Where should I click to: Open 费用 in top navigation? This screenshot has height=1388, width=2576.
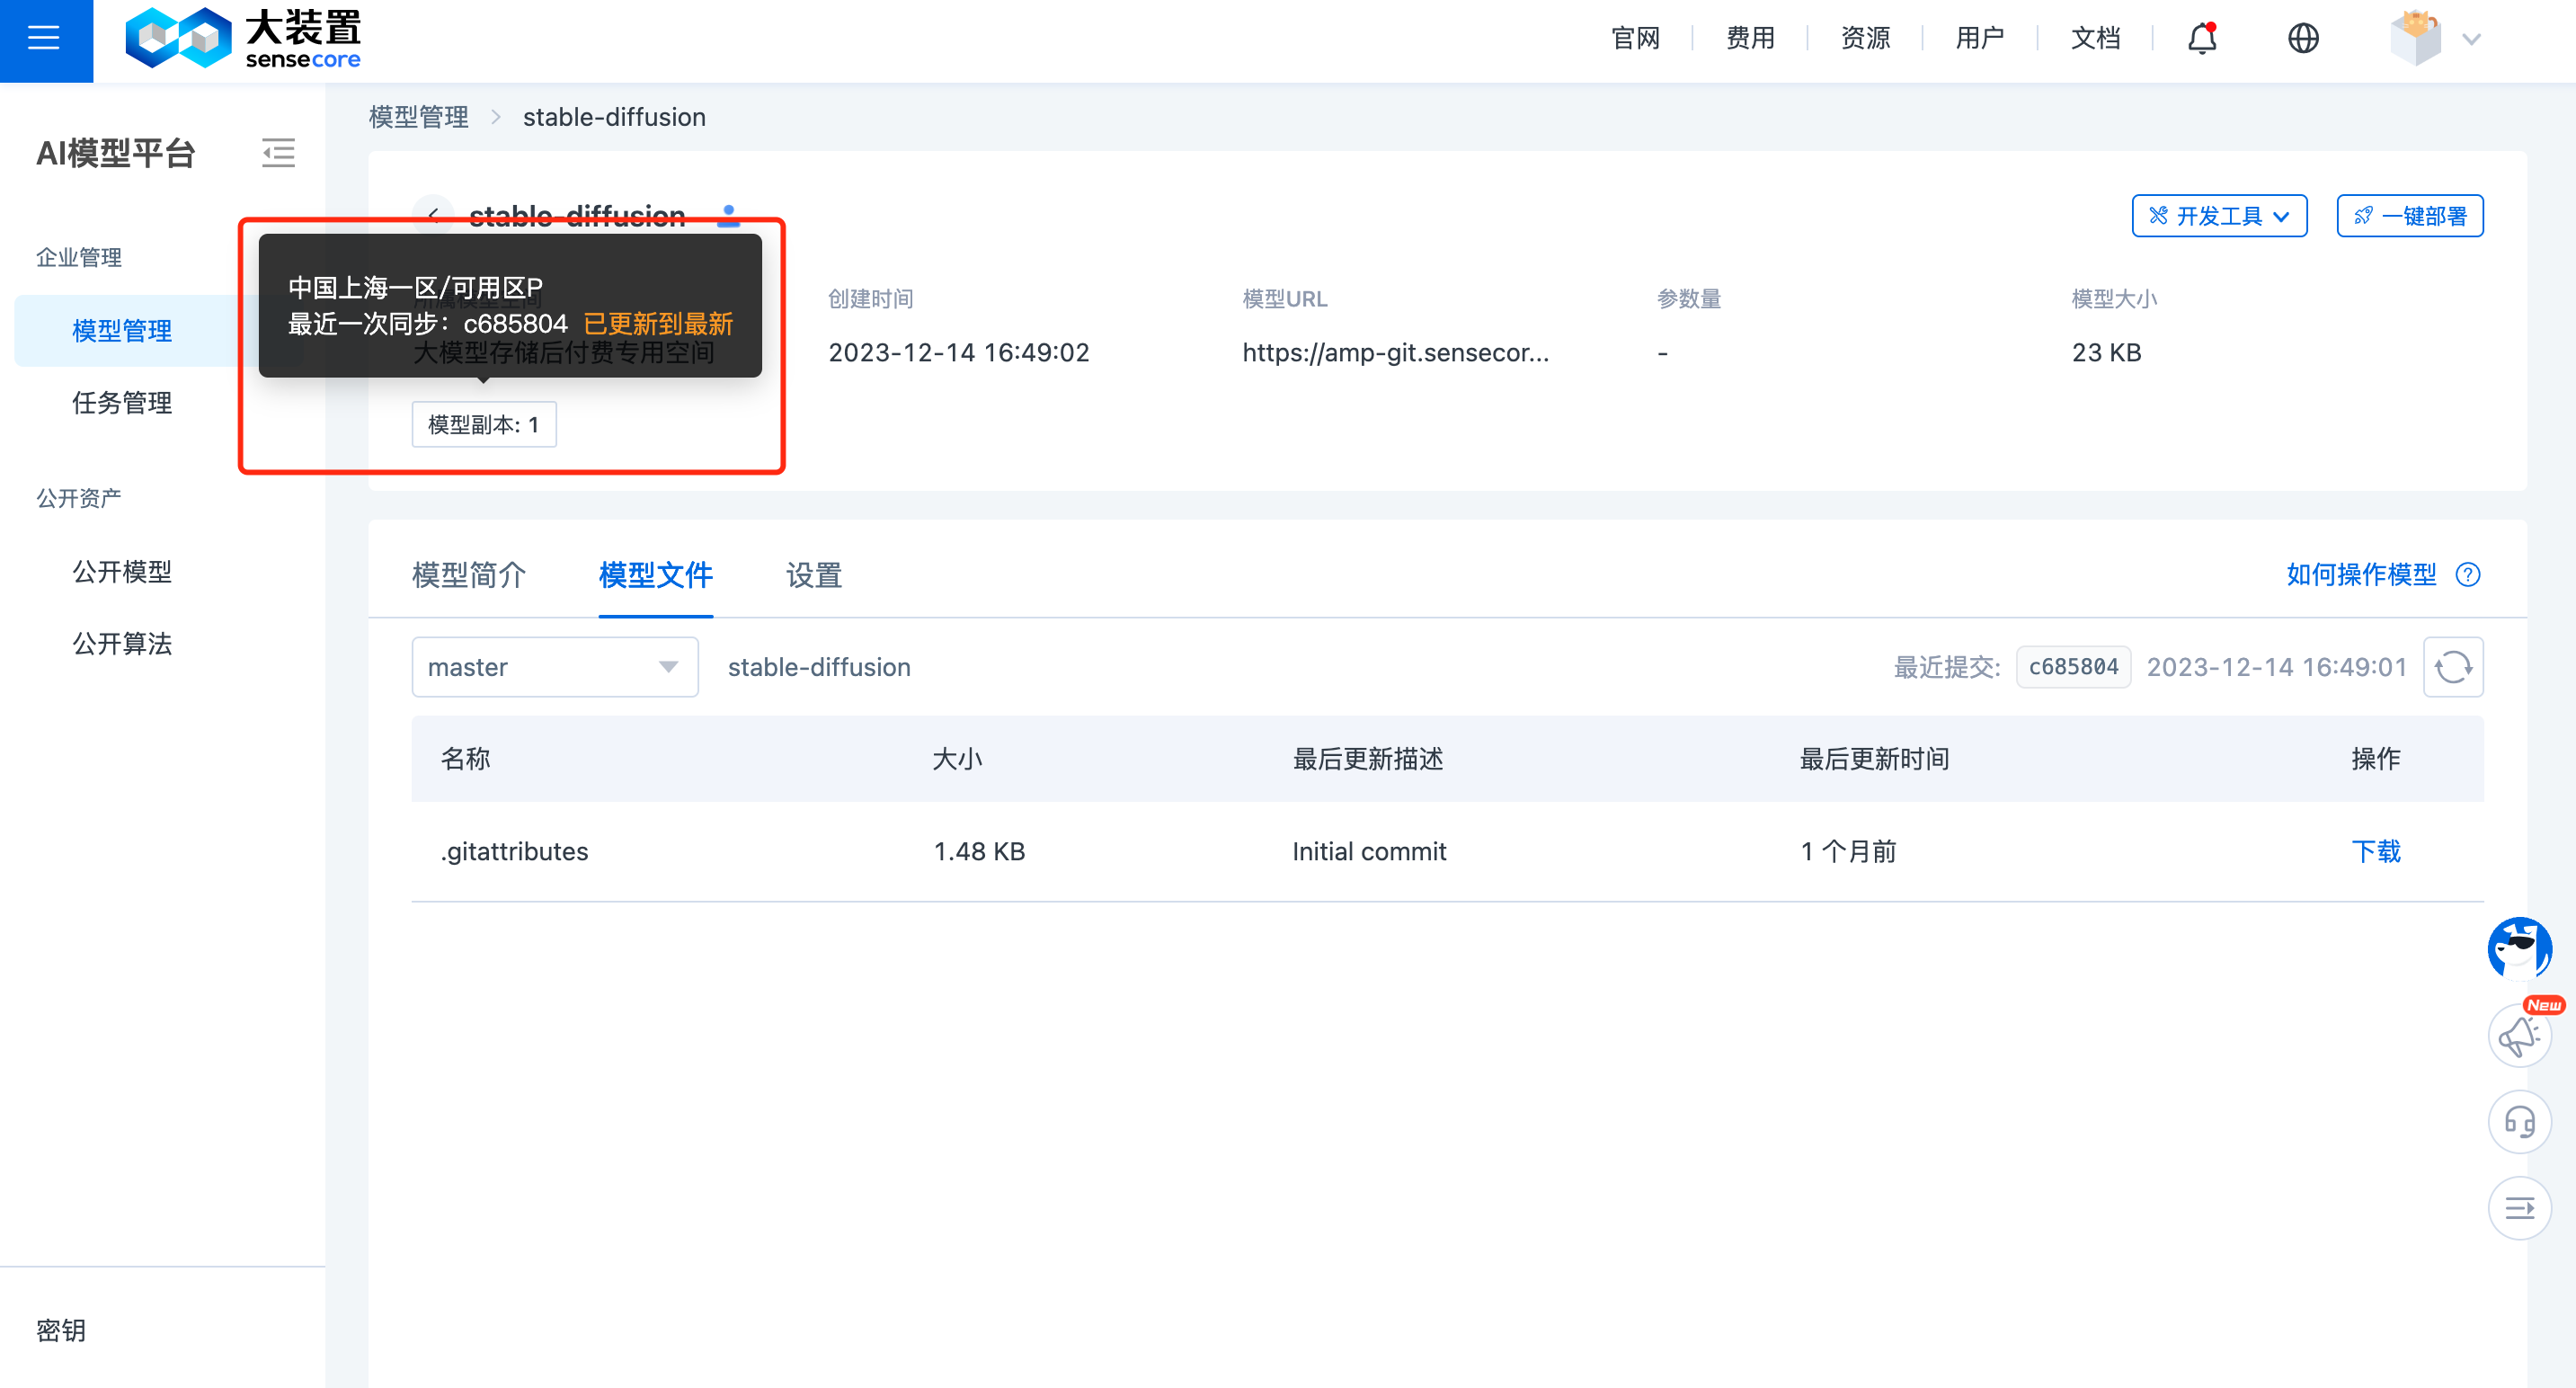click(1751, 39)
